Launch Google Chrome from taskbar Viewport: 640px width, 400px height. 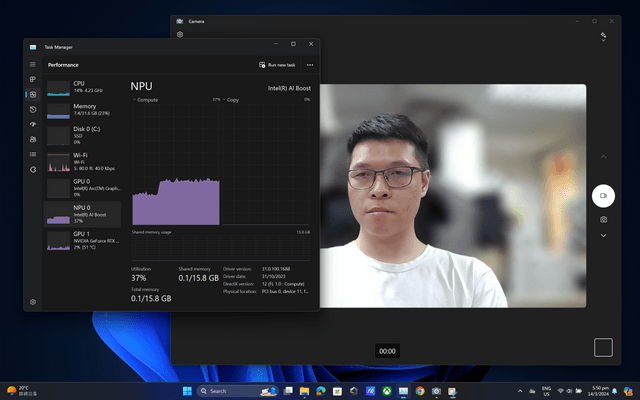click(x=420, y=391)
